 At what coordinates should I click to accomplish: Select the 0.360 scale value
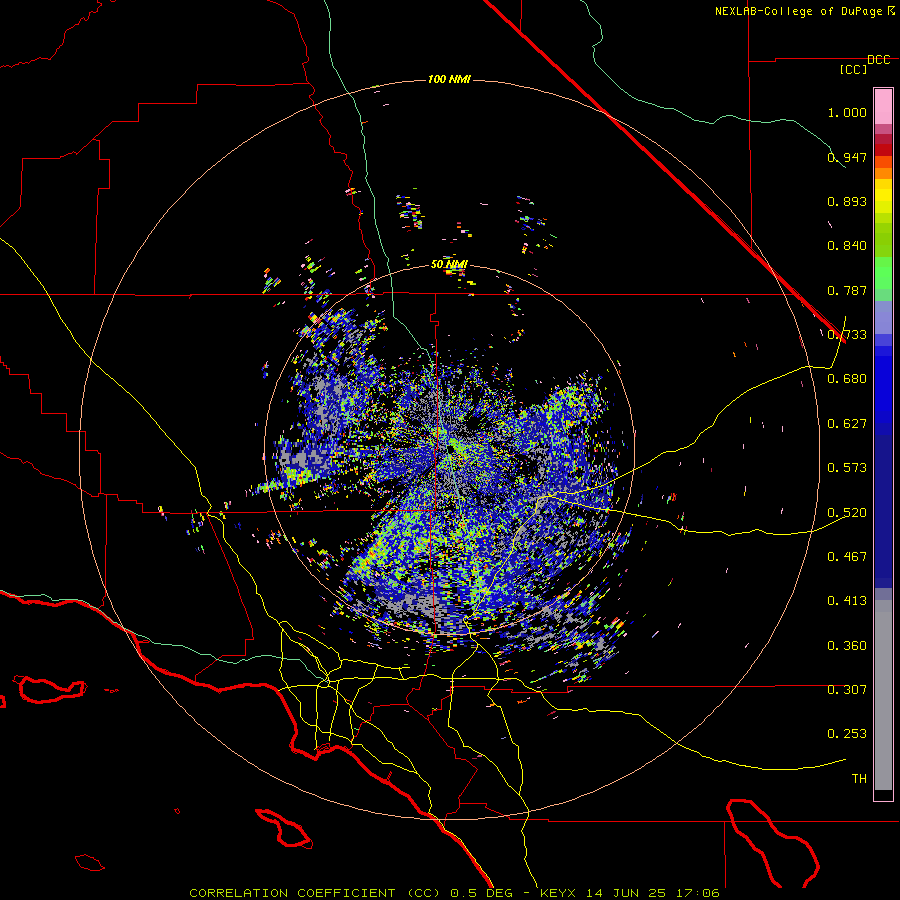tap(847, 646)
